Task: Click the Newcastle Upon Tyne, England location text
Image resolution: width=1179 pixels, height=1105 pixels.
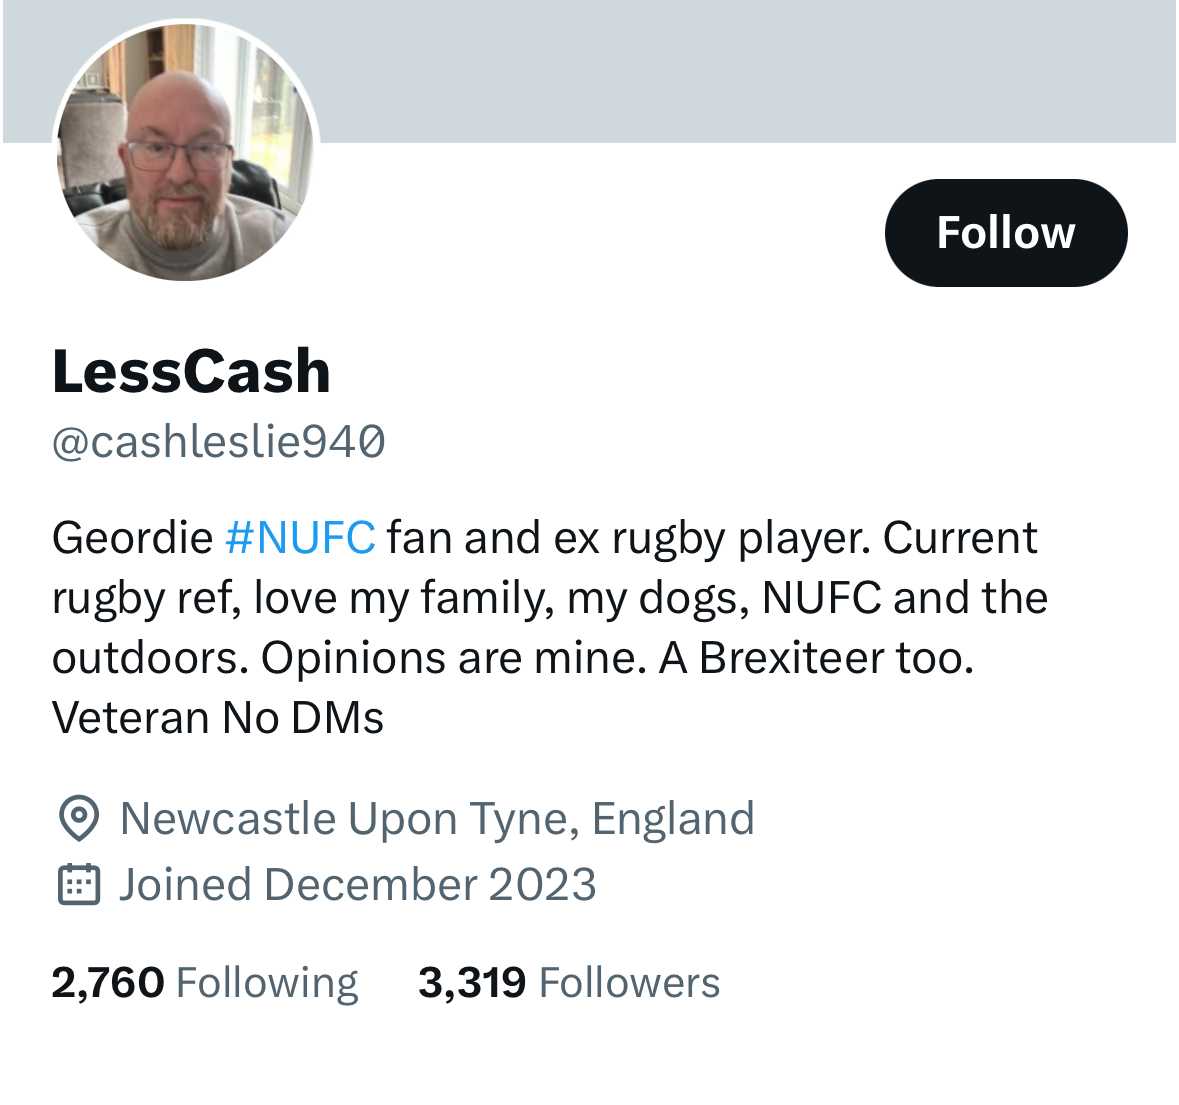Action: coord(437,819)
